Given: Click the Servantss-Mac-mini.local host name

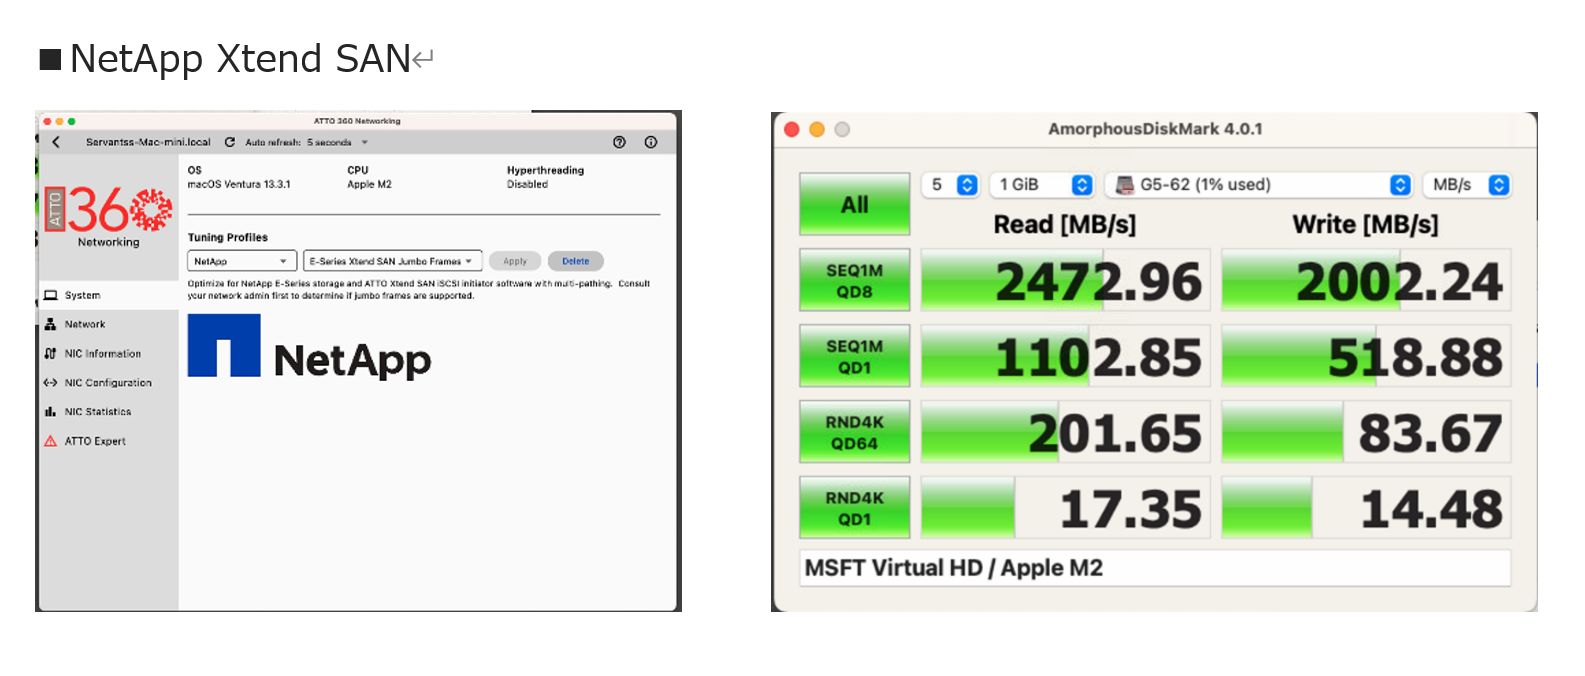Looking at the screenshot, I should pos(148,142).
